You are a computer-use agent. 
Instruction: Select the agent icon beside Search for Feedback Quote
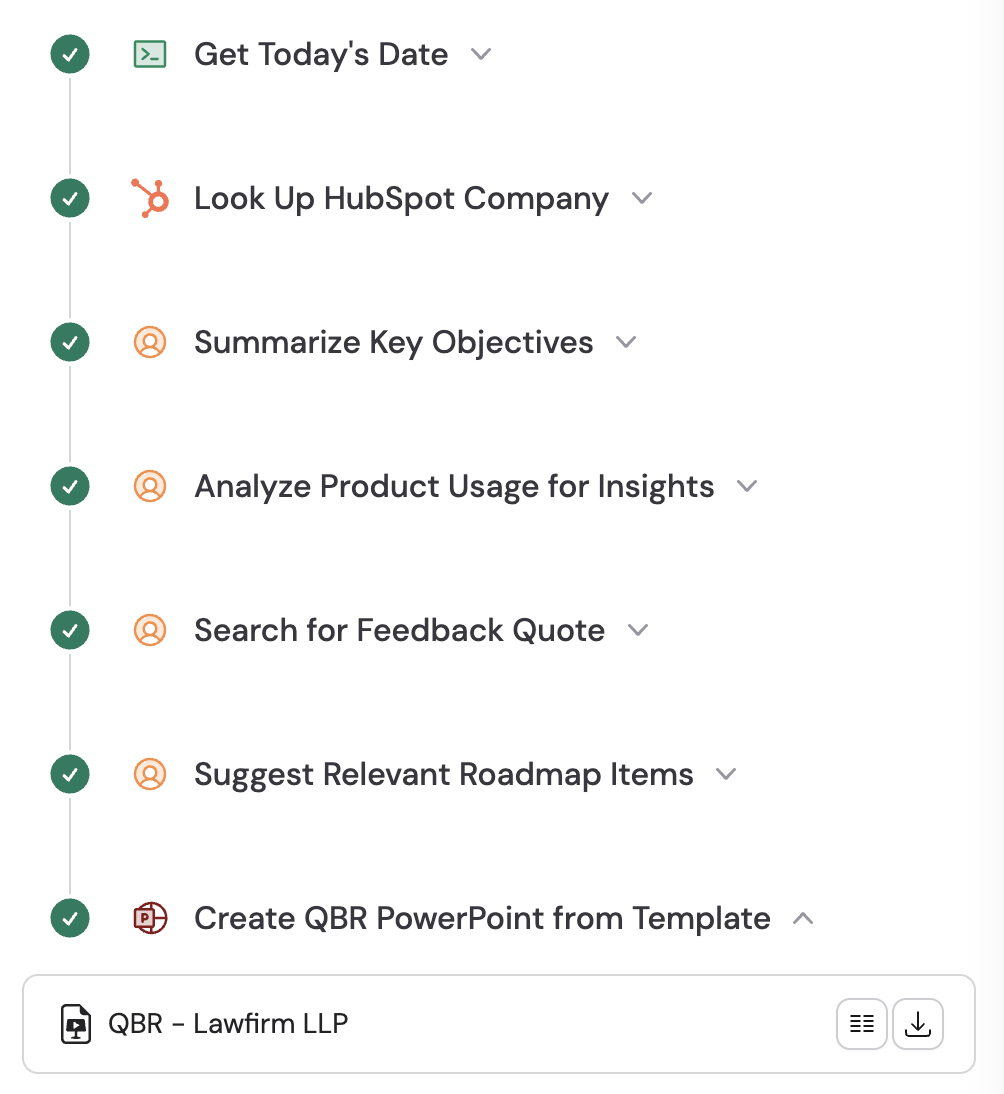[150, 630]
